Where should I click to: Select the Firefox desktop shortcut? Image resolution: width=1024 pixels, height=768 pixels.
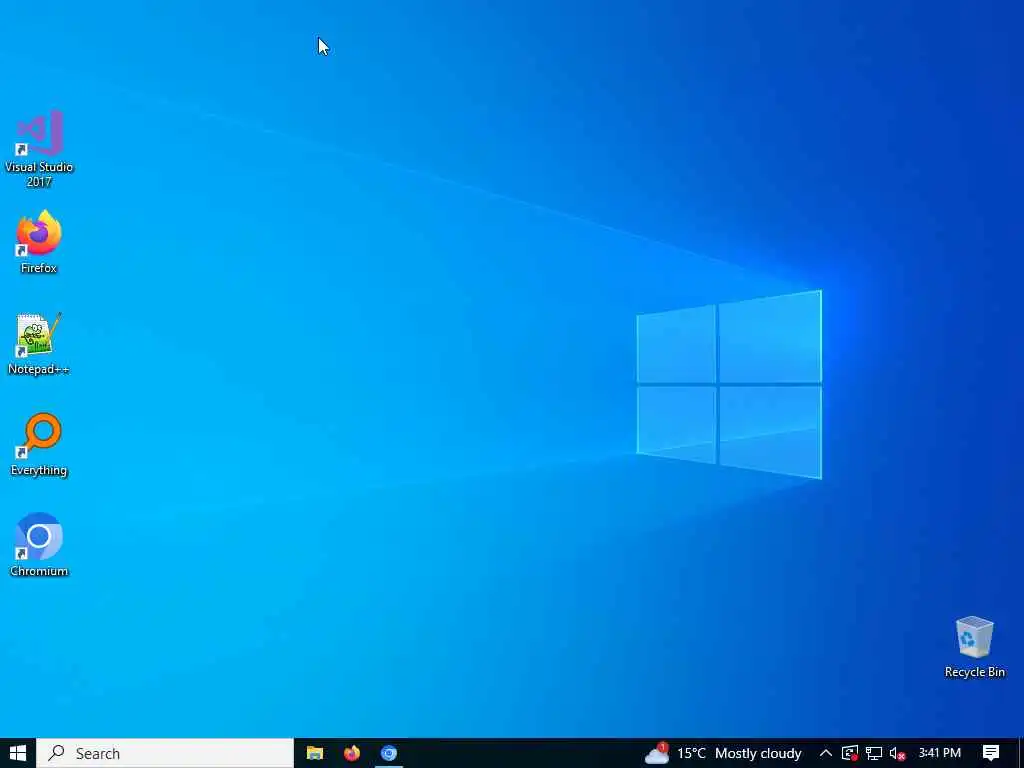click(39, 242)
